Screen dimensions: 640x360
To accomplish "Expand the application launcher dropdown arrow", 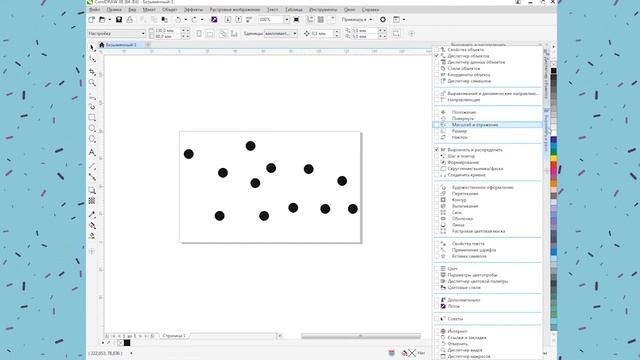I will click(404, 20).
